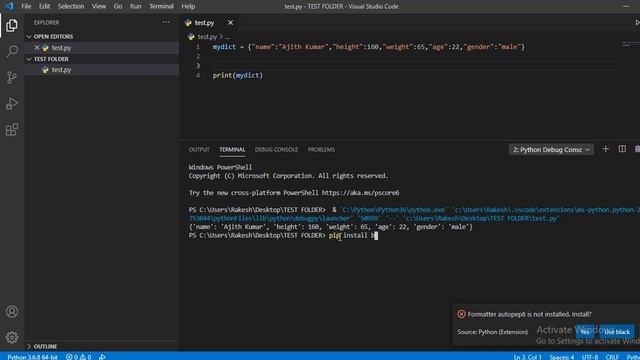Click the Use black button

[617, 332]
